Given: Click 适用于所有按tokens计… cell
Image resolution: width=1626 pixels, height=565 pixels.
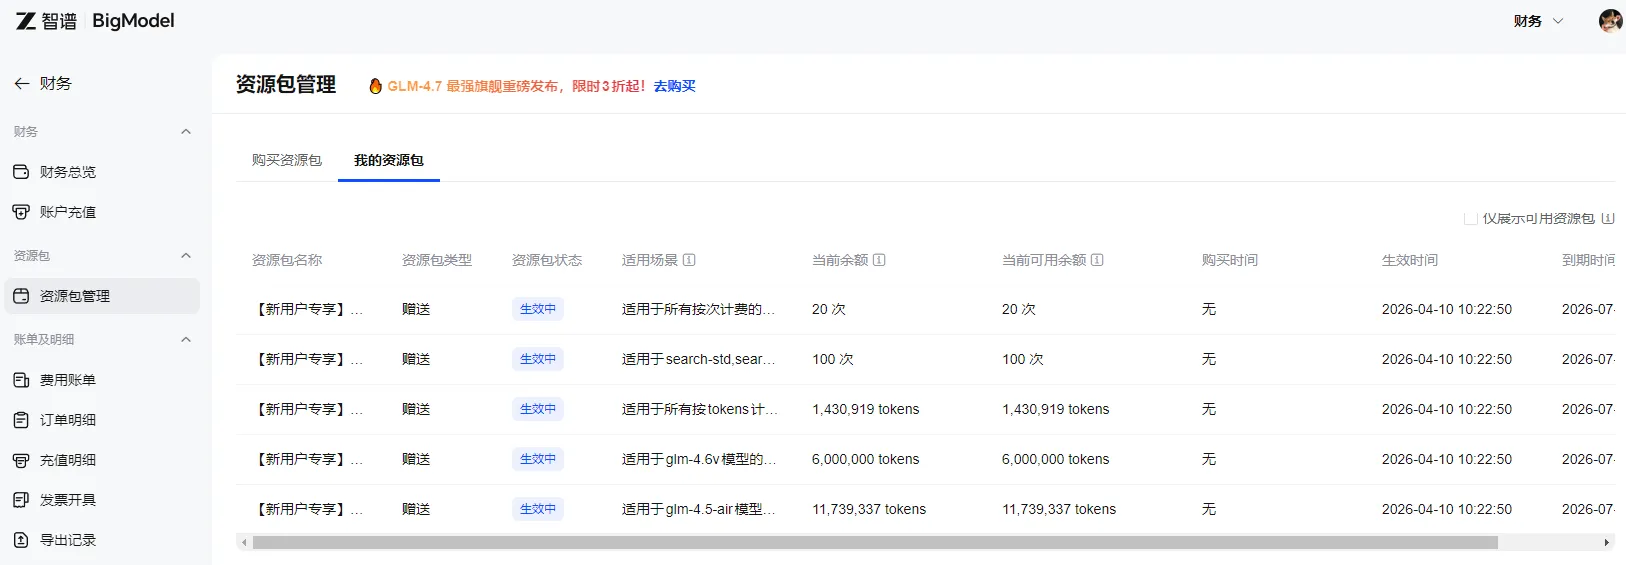Looking at the screenshot, I should click(x=699, y=409).
